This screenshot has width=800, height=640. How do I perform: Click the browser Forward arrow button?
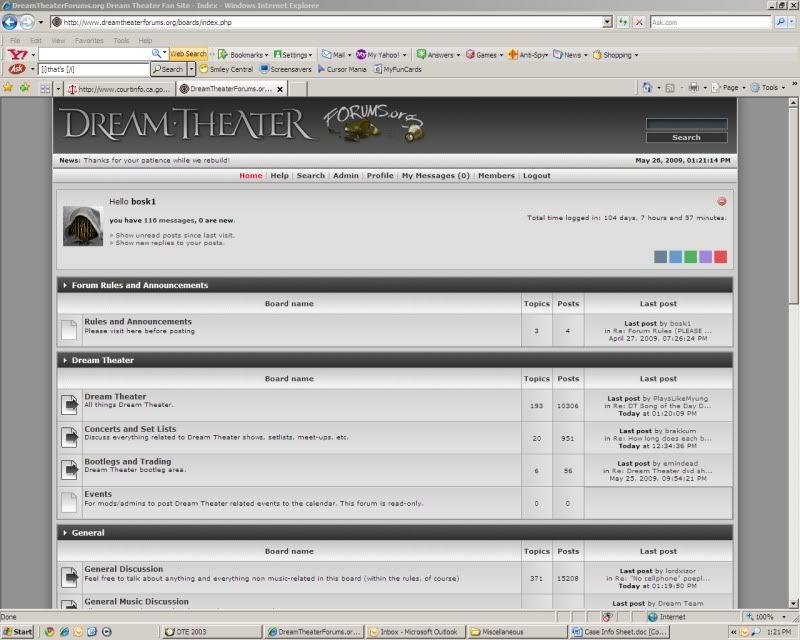click(27, 22)
